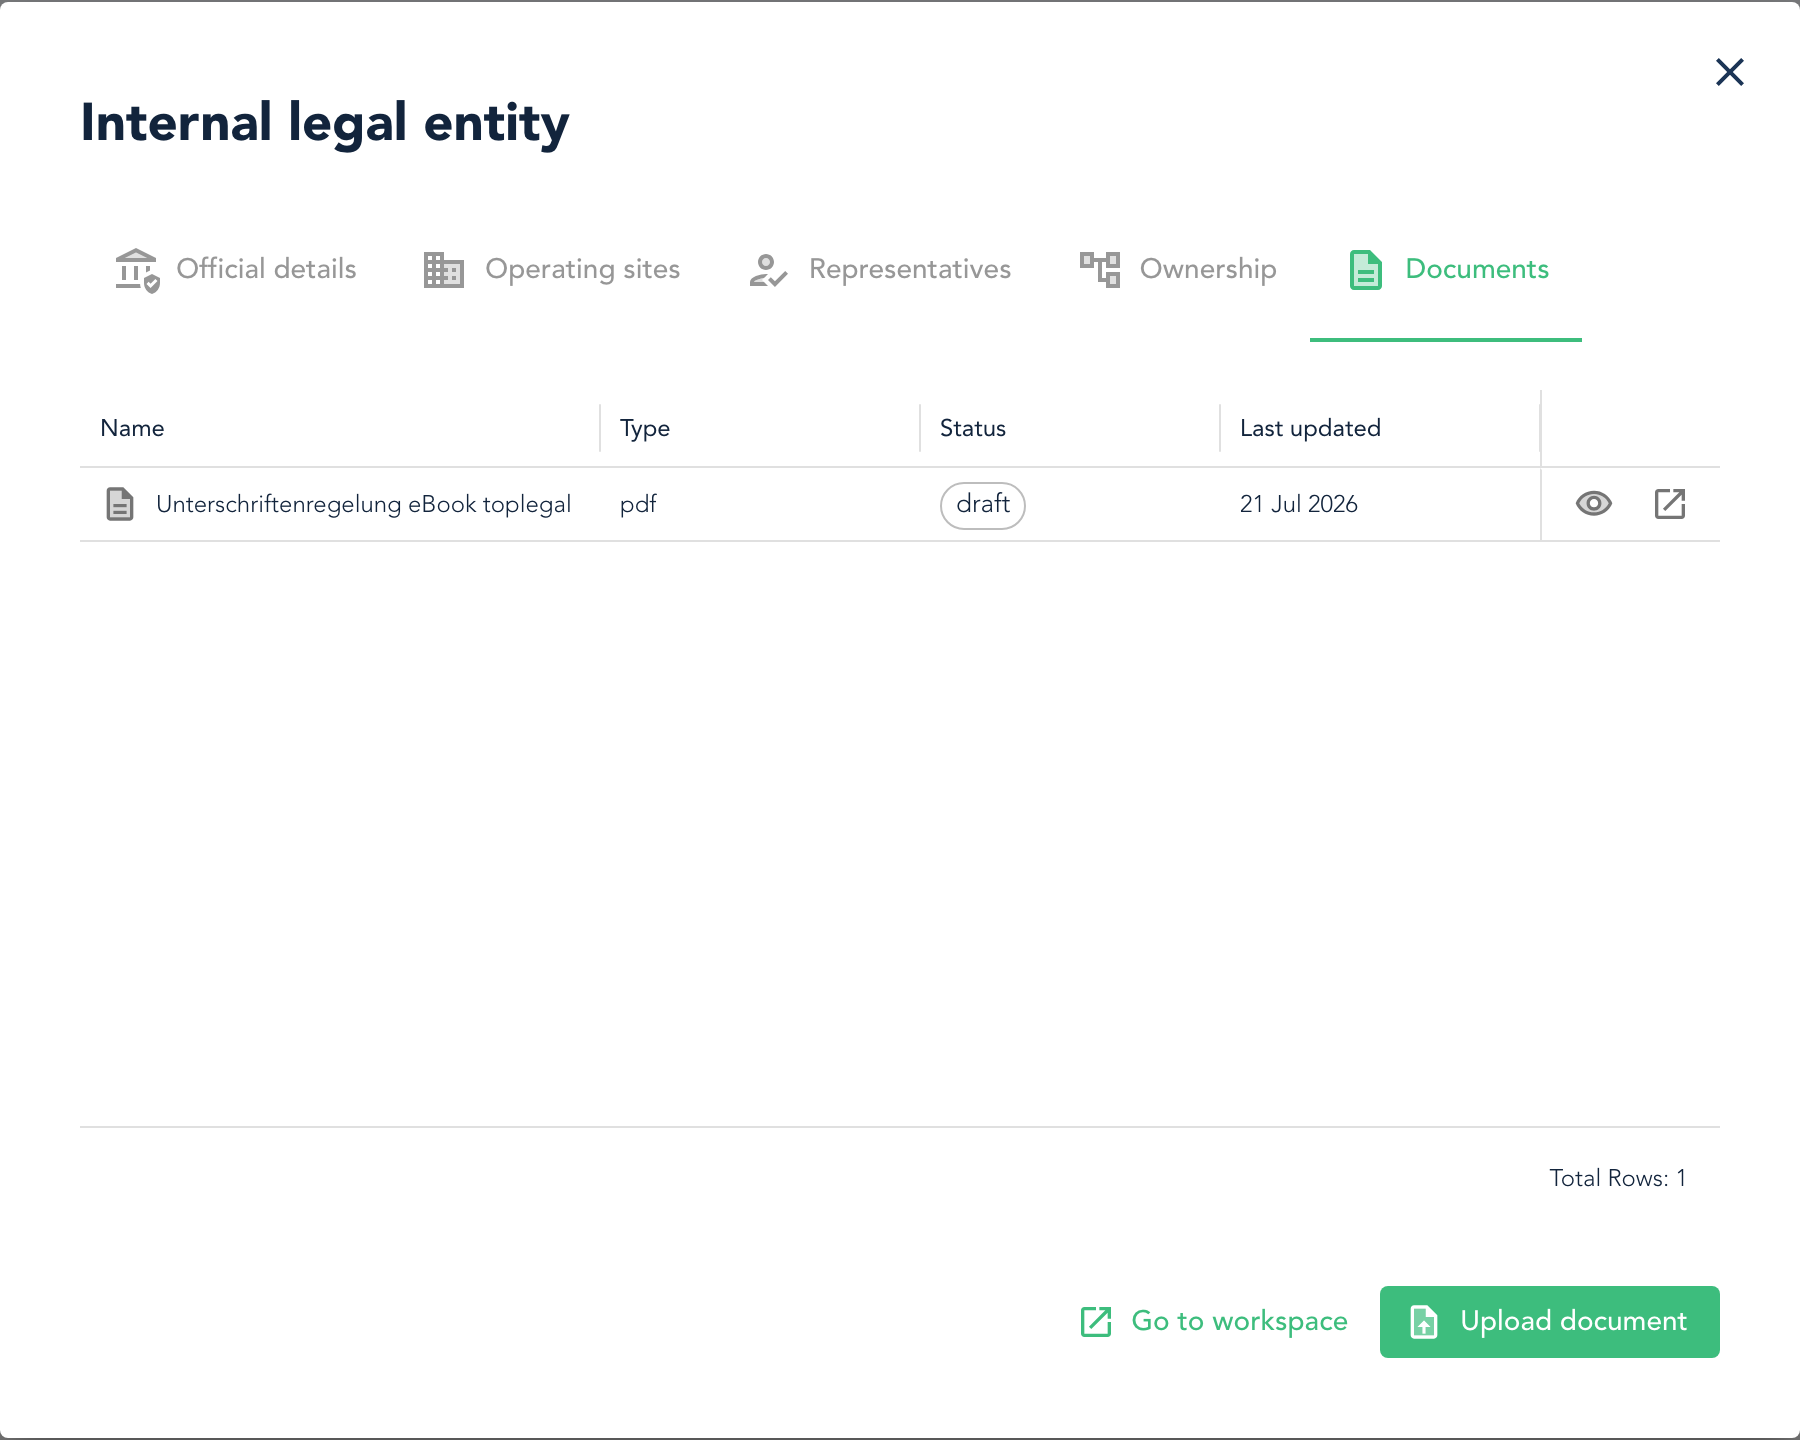
Task: Open the Official details tab
Action: 236,269
